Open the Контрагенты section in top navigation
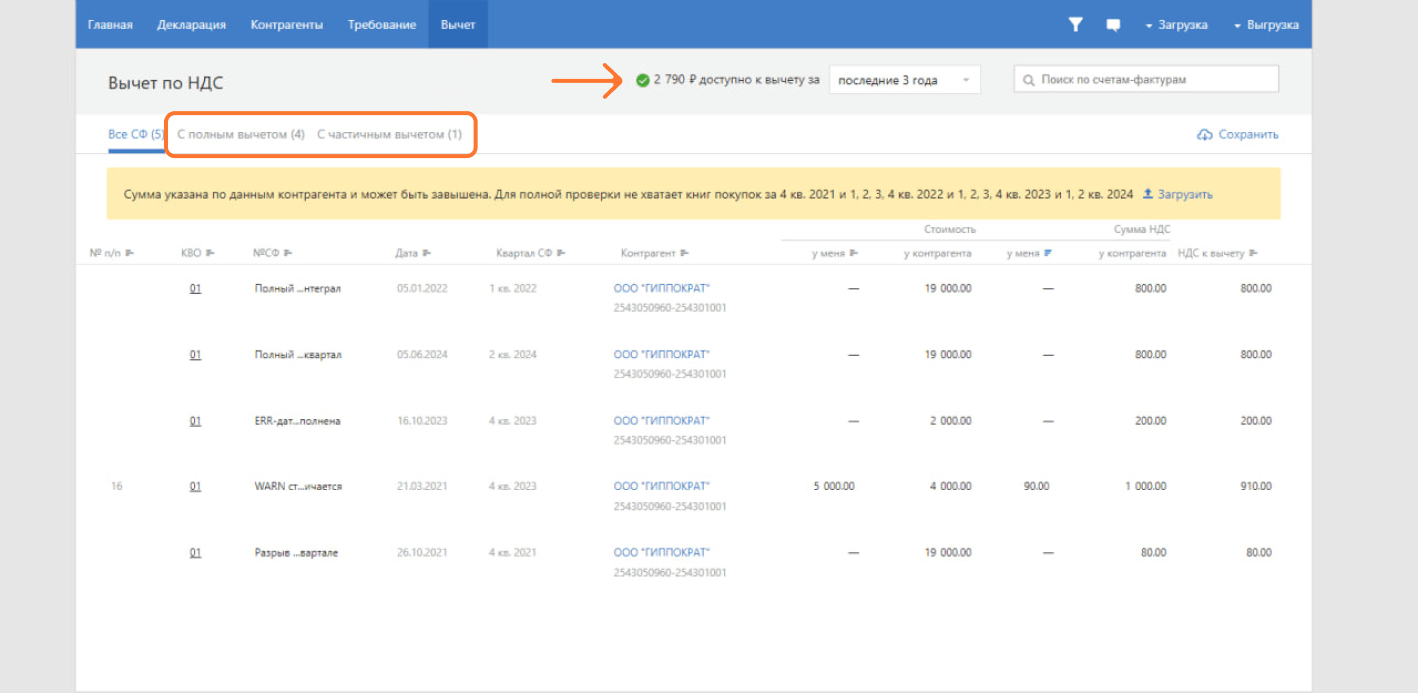Image resolution: width=1418 pixels, height=693 pixels. point(287,25)
